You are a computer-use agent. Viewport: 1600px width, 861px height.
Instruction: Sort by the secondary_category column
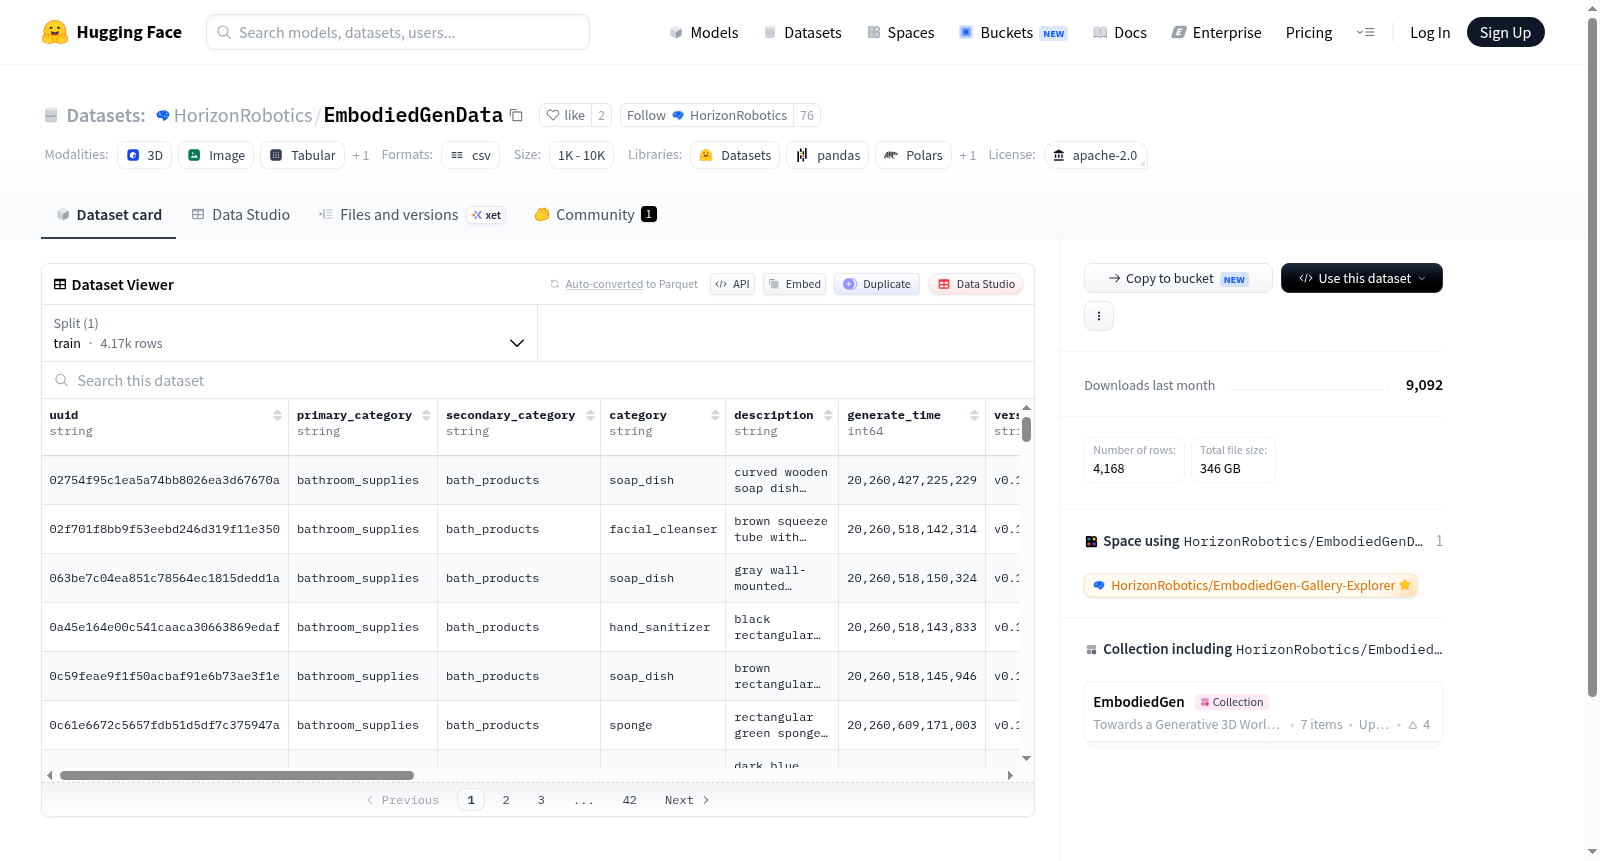click(x=590, y=415)
